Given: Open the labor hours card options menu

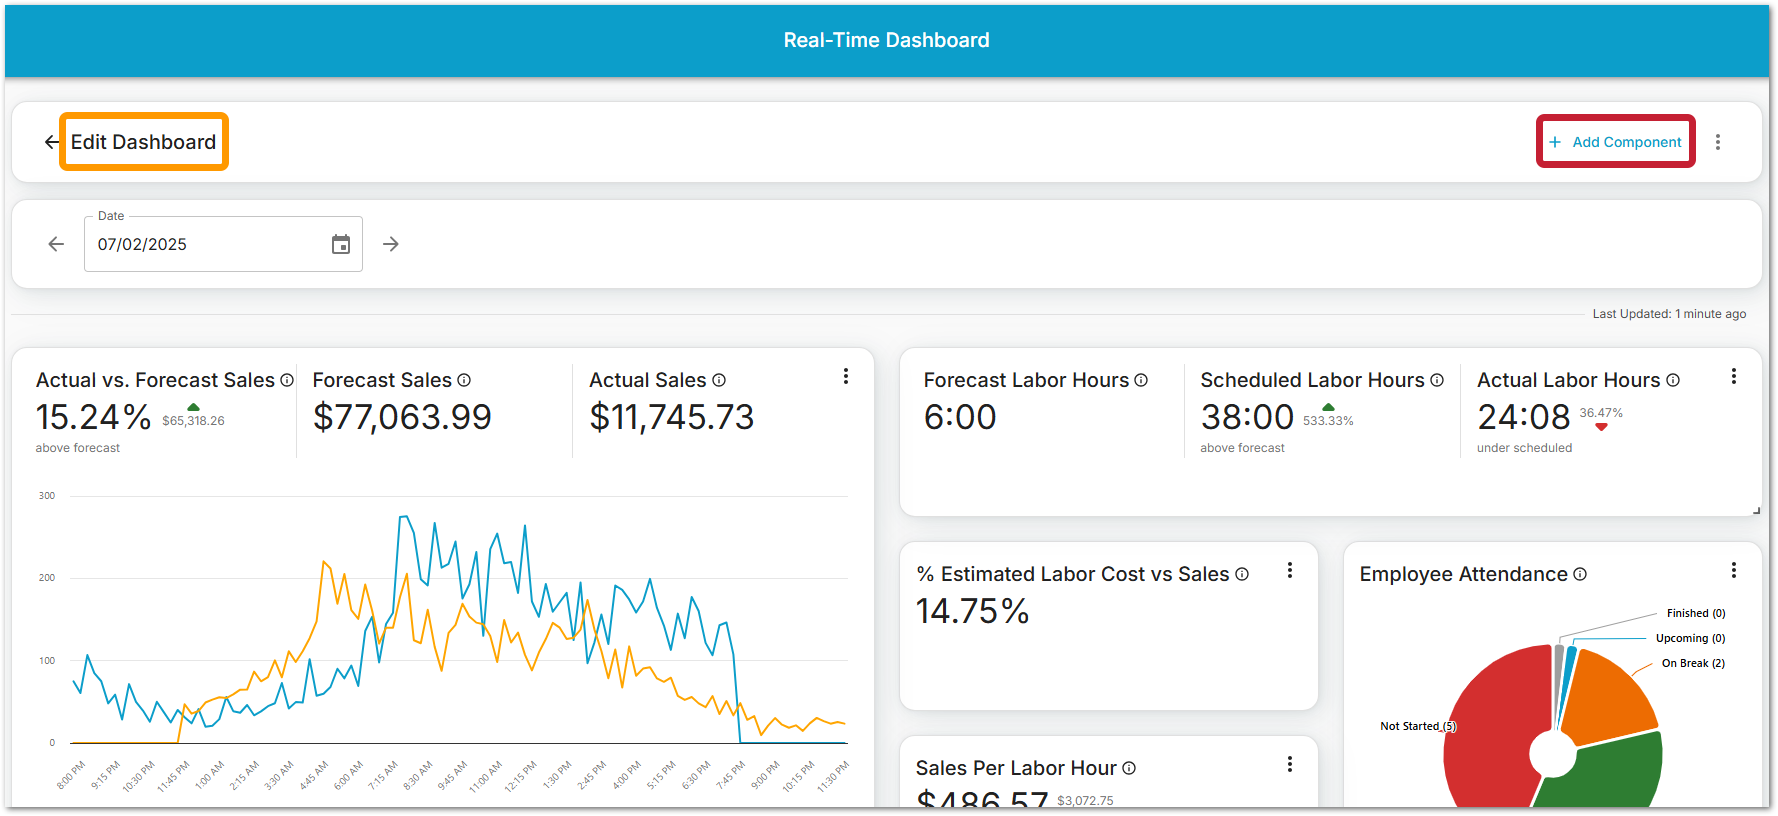Looking at the screenshot, I should tap(1734, 376).
